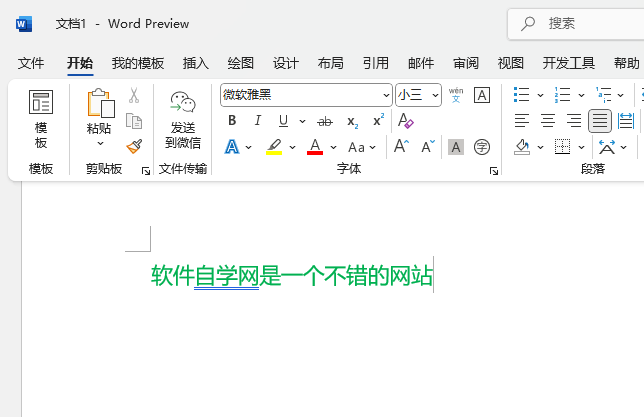644x417 pixels.
Task: Apply paragraph shading paint bucket
Action: (x=522, y=147)
